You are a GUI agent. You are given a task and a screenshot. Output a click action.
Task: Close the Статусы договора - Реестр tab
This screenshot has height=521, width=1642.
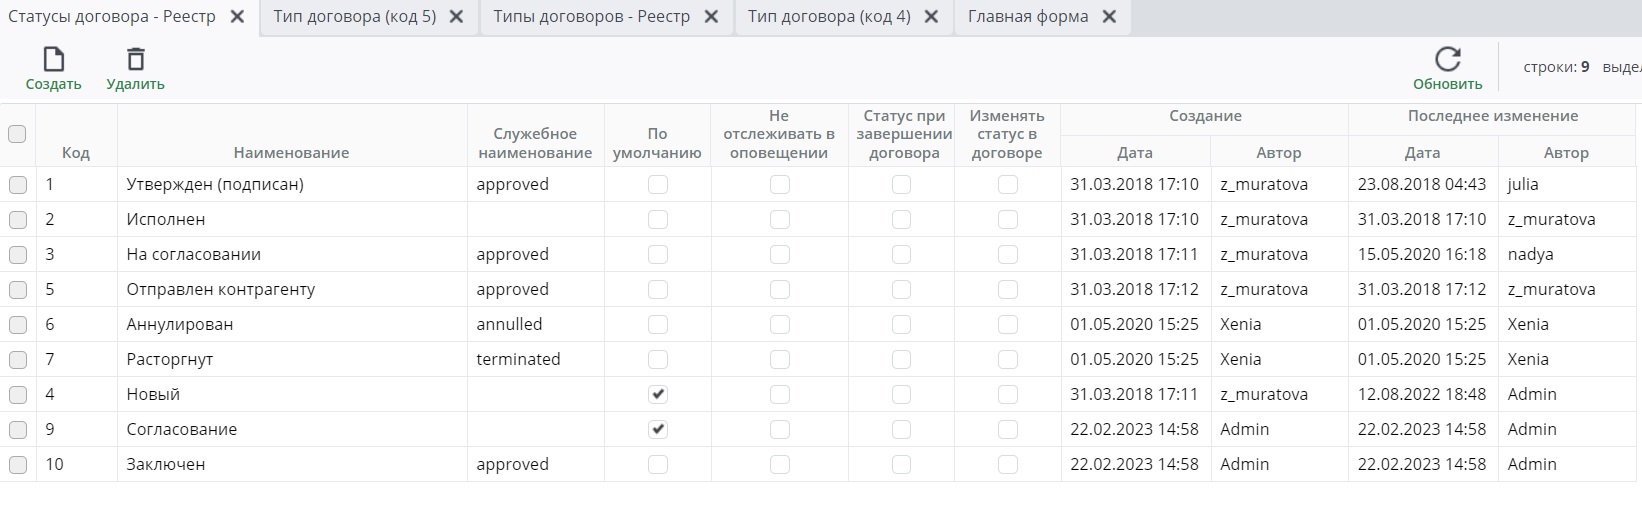coord(237,17)
